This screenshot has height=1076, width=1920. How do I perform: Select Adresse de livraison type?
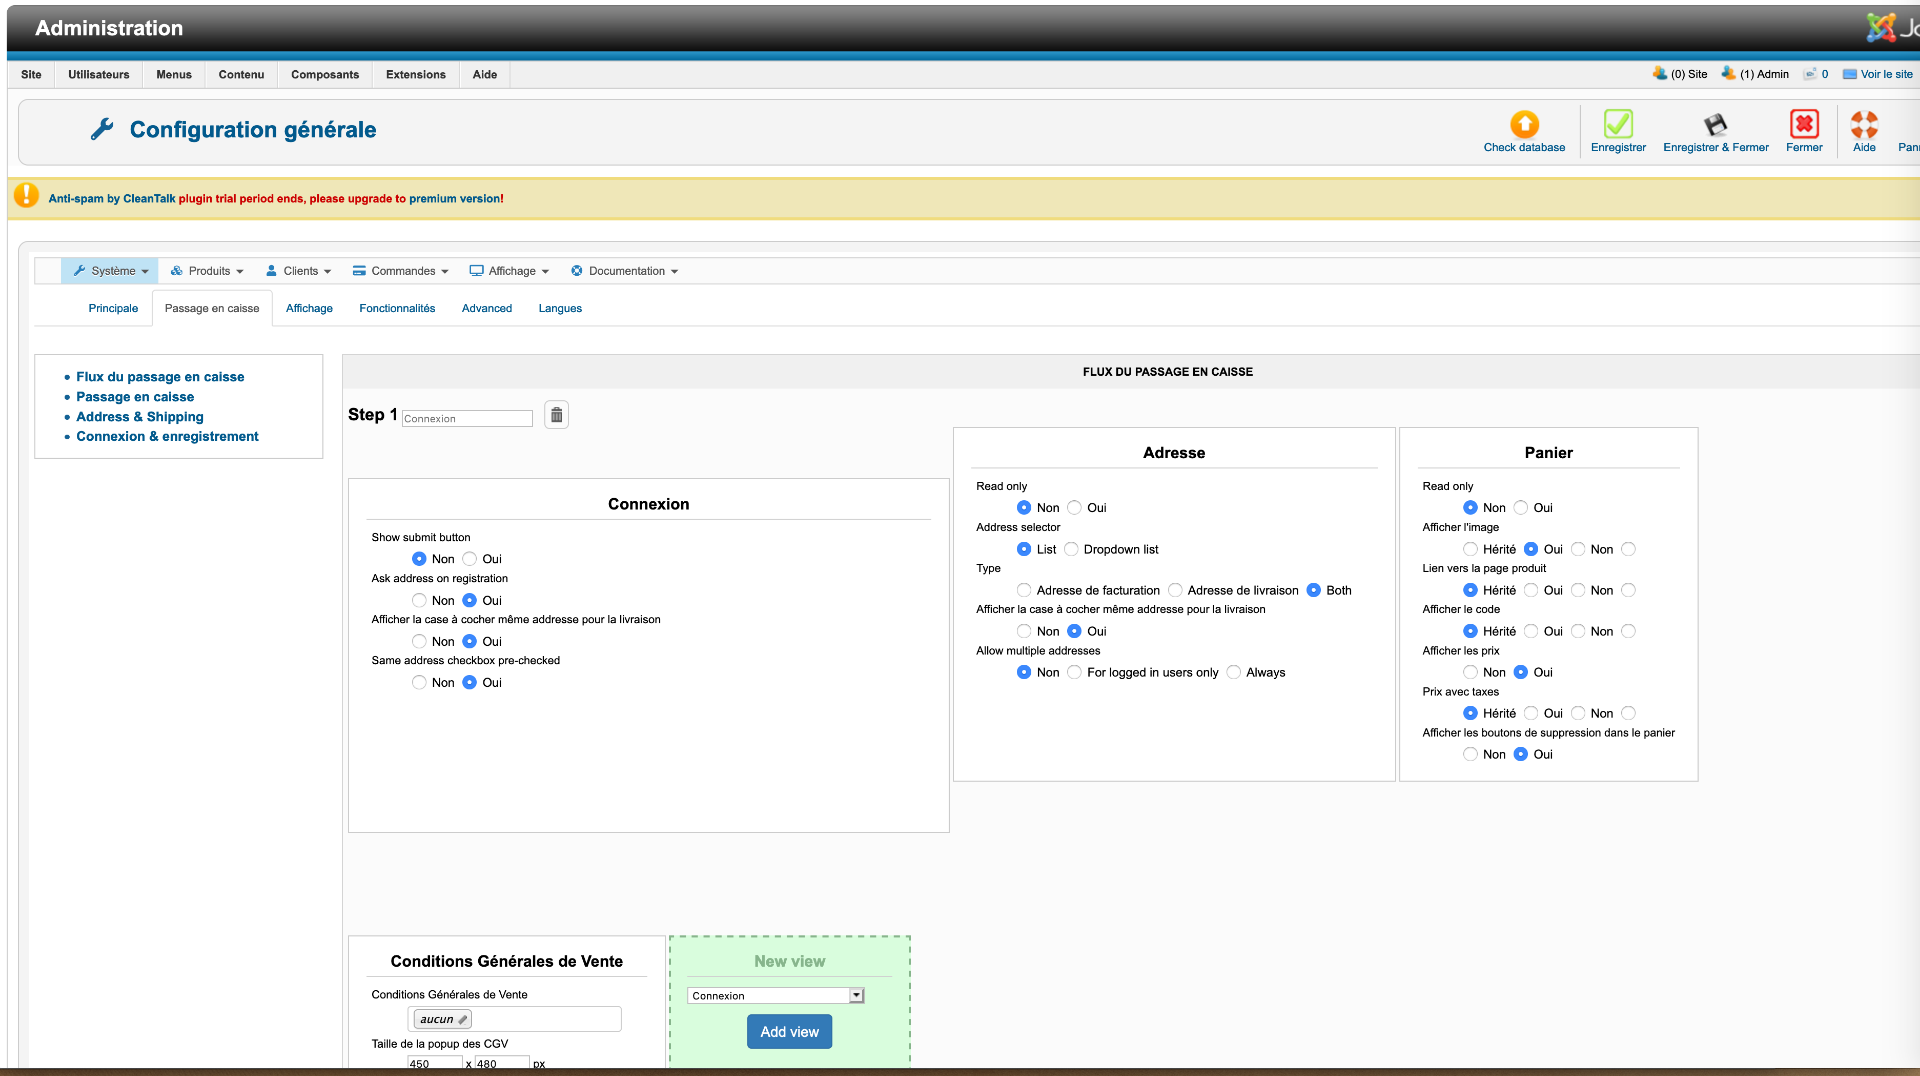(x=1175, y=590)
